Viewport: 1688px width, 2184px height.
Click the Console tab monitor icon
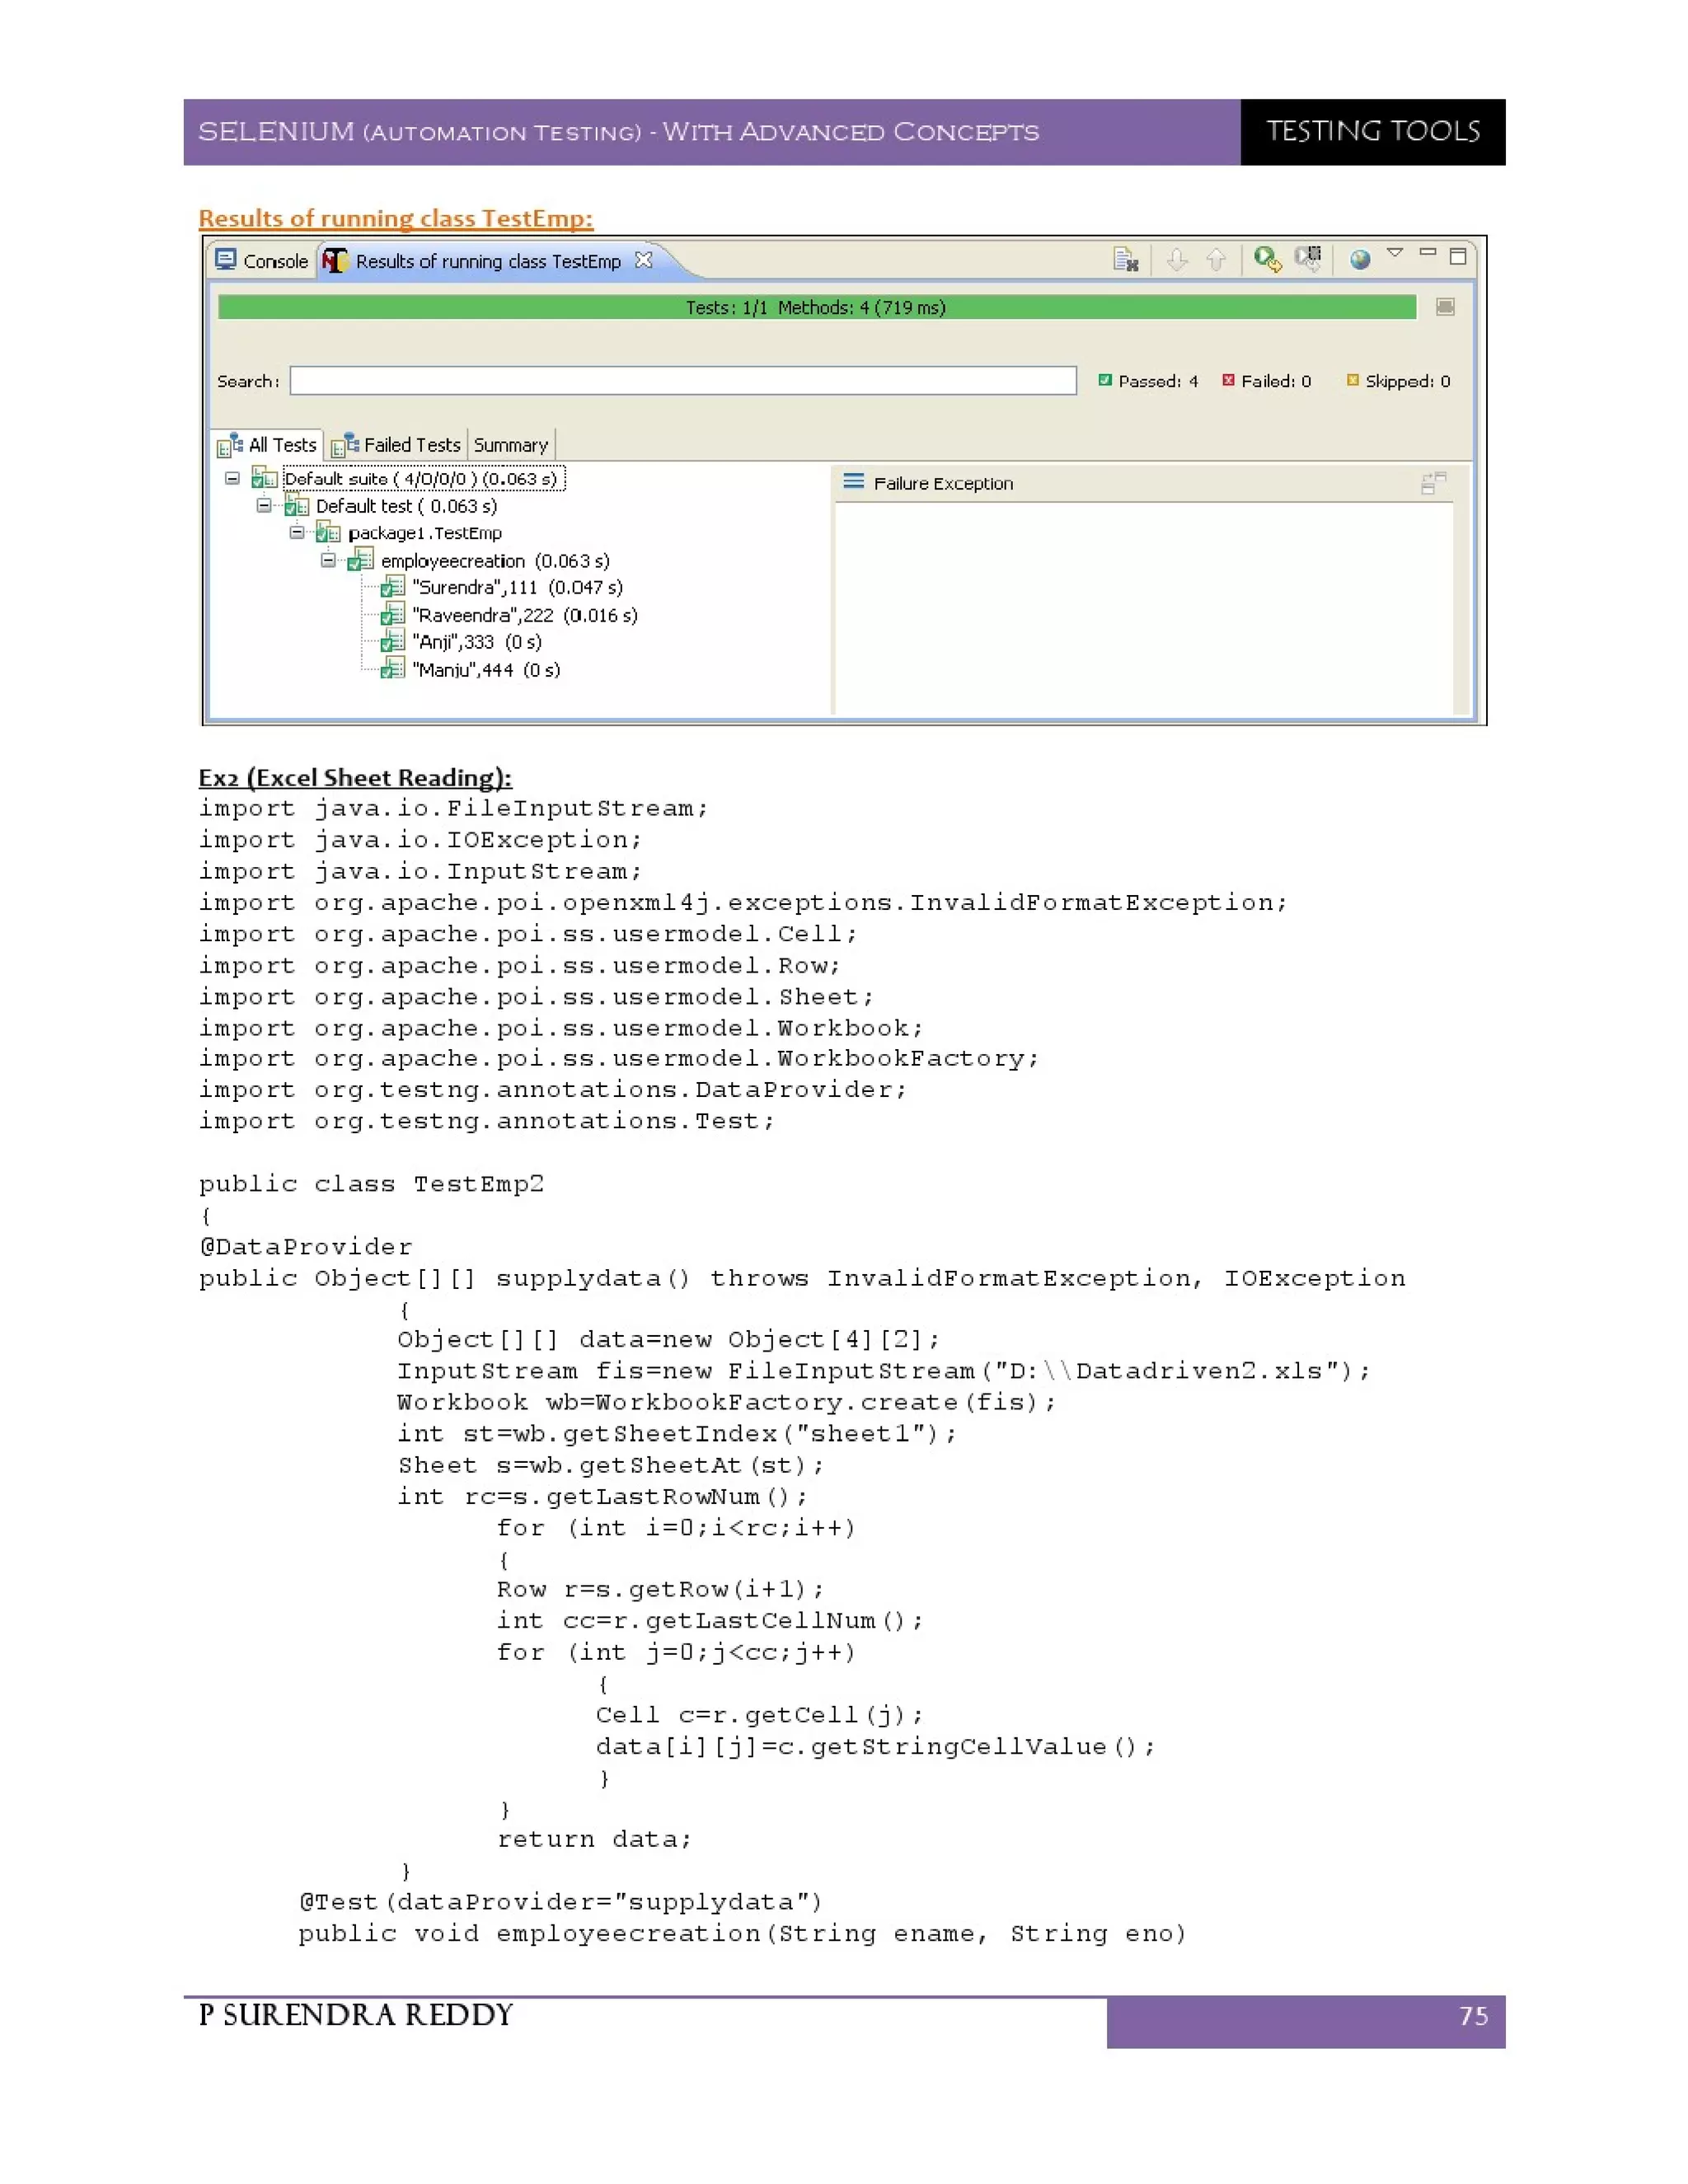pos(227,260)
